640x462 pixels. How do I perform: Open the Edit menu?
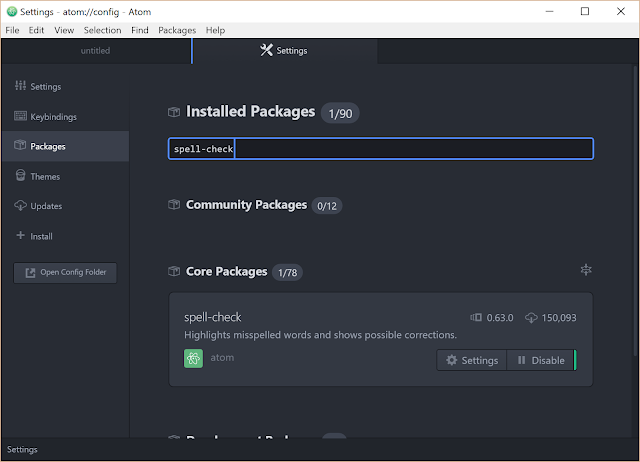point(36,30)
